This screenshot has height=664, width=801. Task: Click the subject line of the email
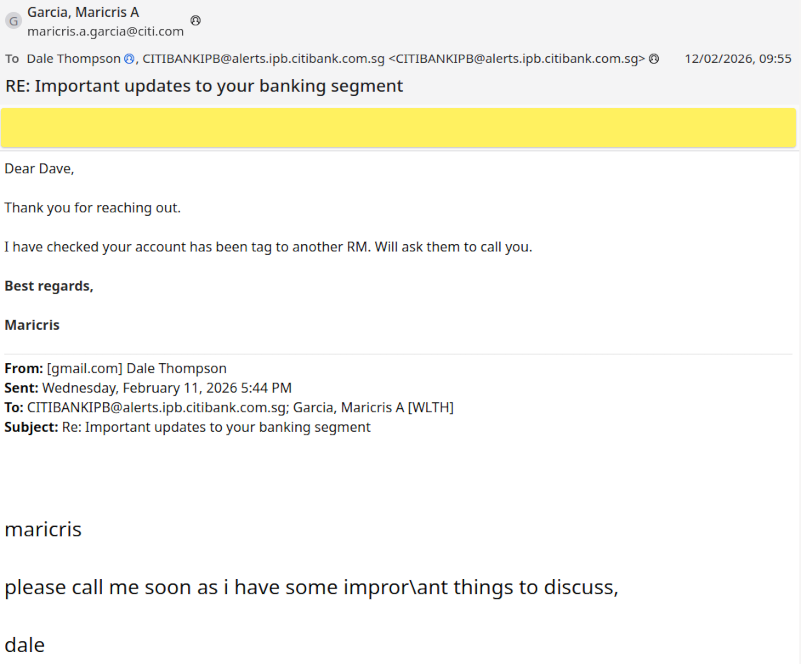point(204,86)
